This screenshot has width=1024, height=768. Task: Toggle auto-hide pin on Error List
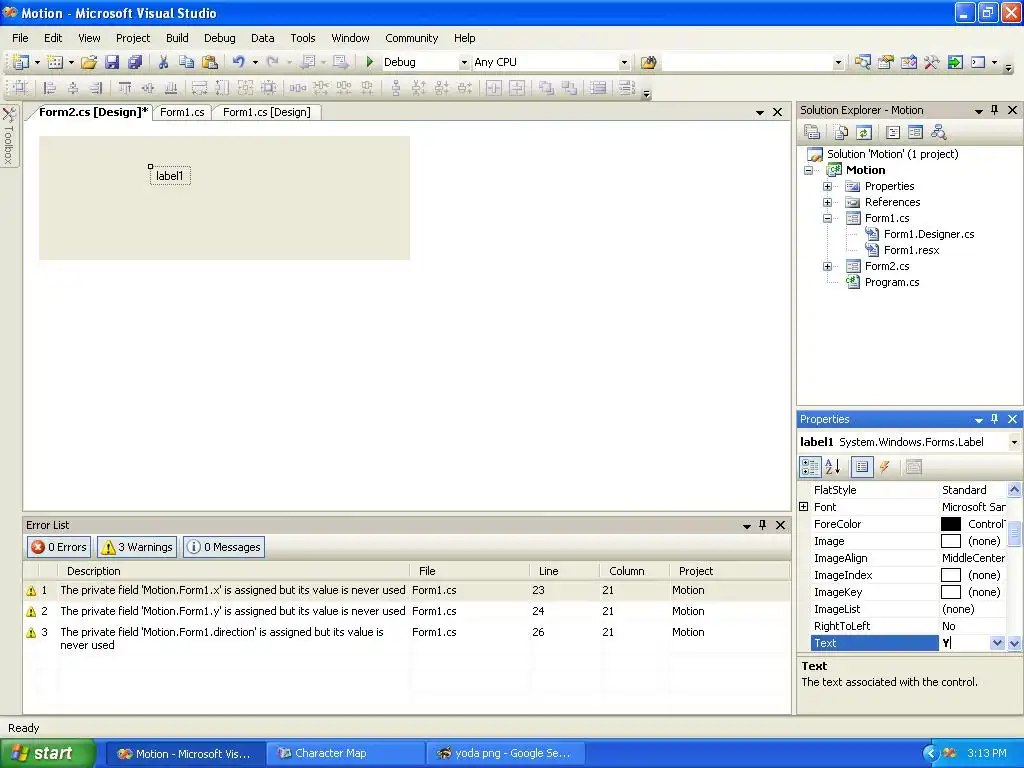[x=762, y=524]
